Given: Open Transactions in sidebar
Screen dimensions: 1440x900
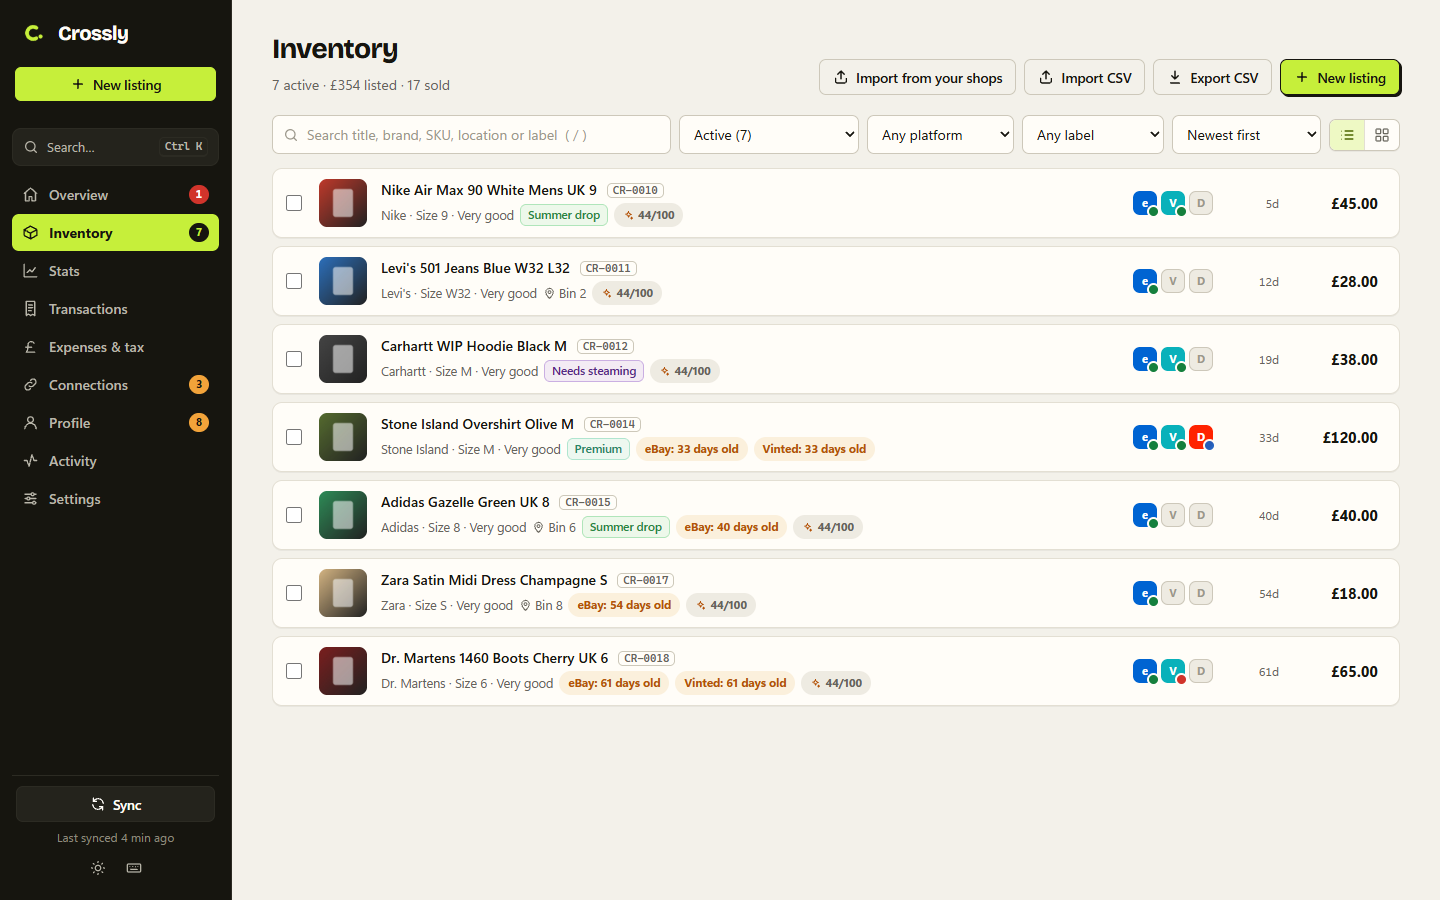Looking at the screenshot, I should tap(115, 309).
